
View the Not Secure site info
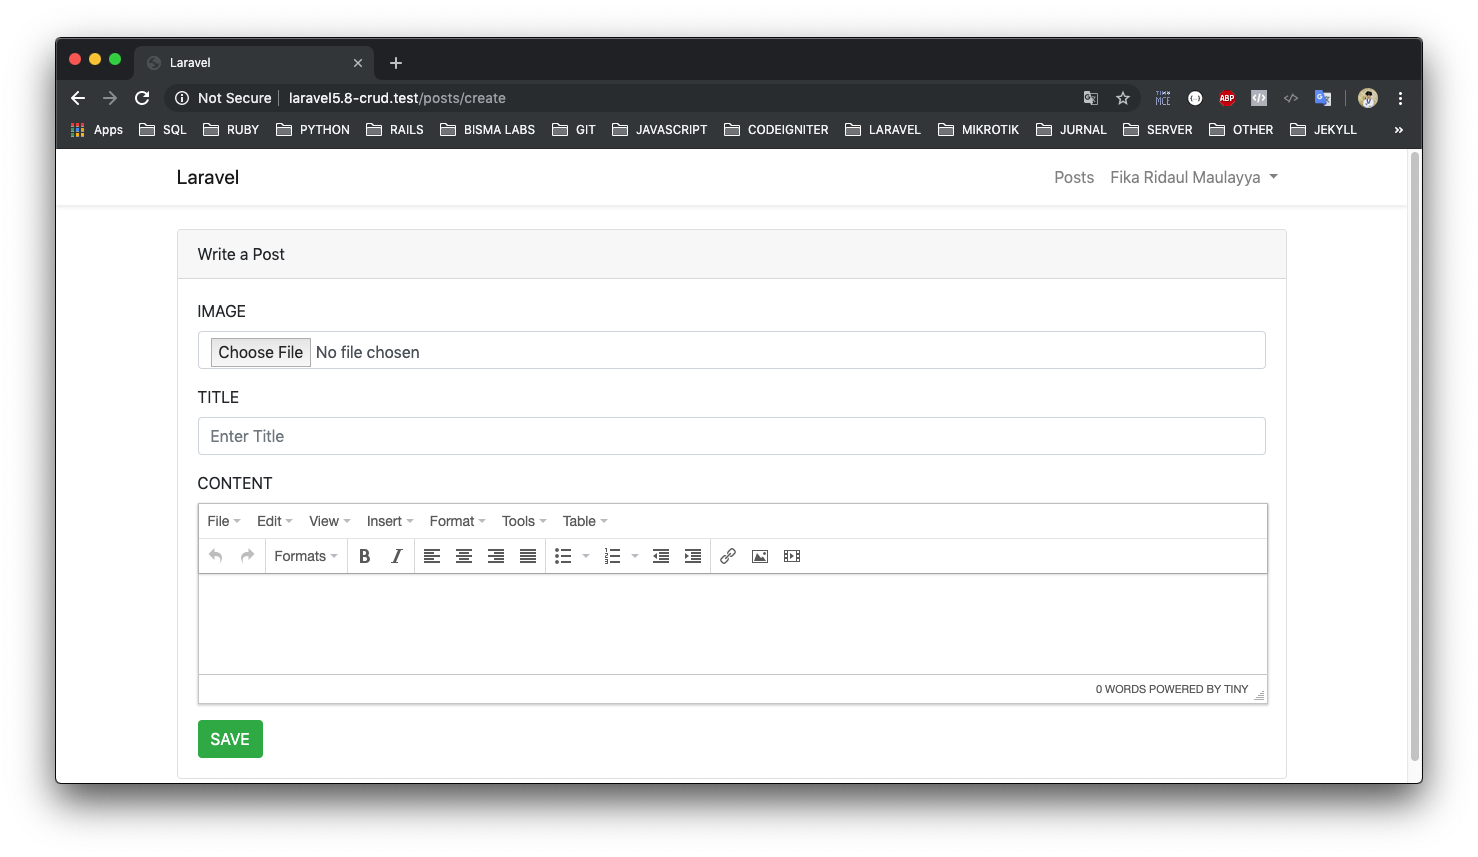coord(224,98)
